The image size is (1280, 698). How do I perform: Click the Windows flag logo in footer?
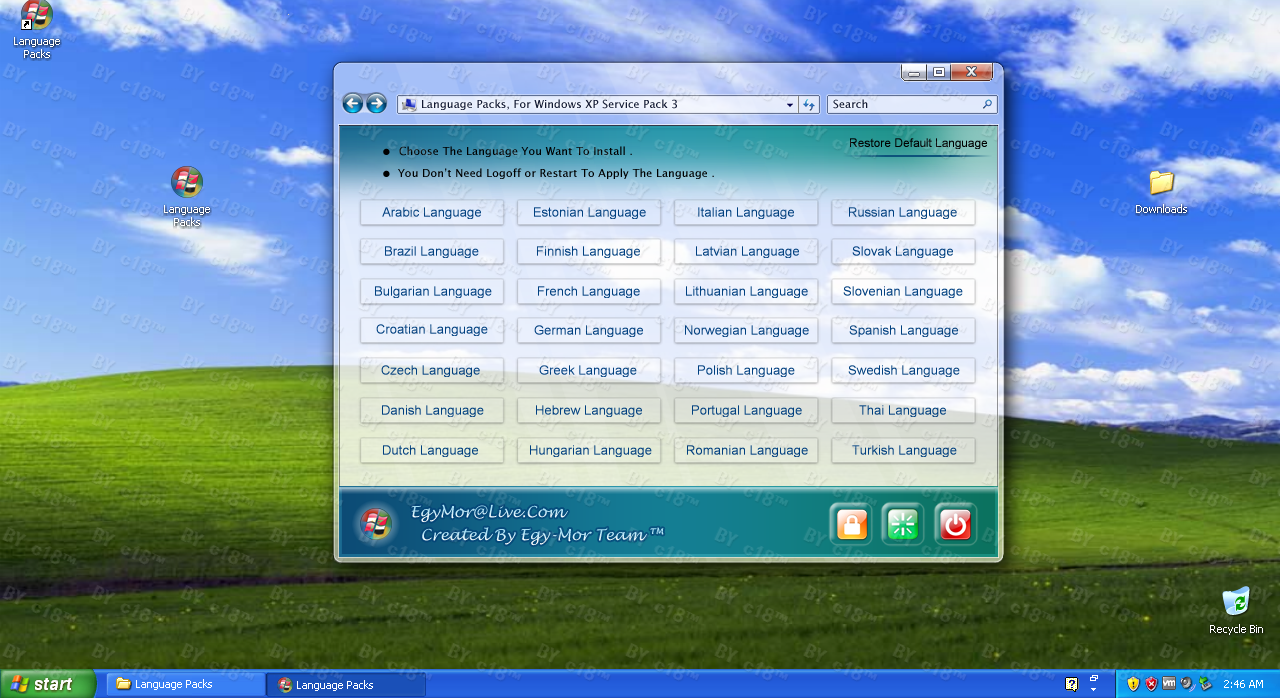pos(375,524)
